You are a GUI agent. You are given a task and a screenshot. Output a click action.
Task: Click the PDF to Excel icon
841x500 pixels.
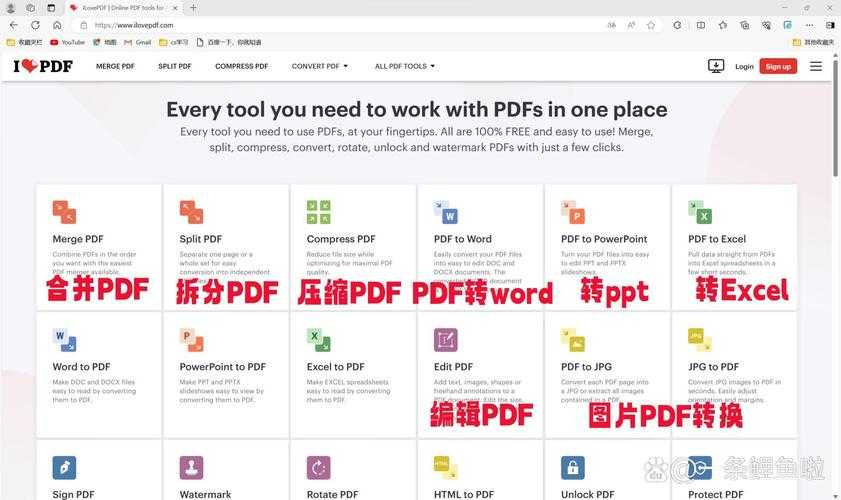[x=699, y=212]
